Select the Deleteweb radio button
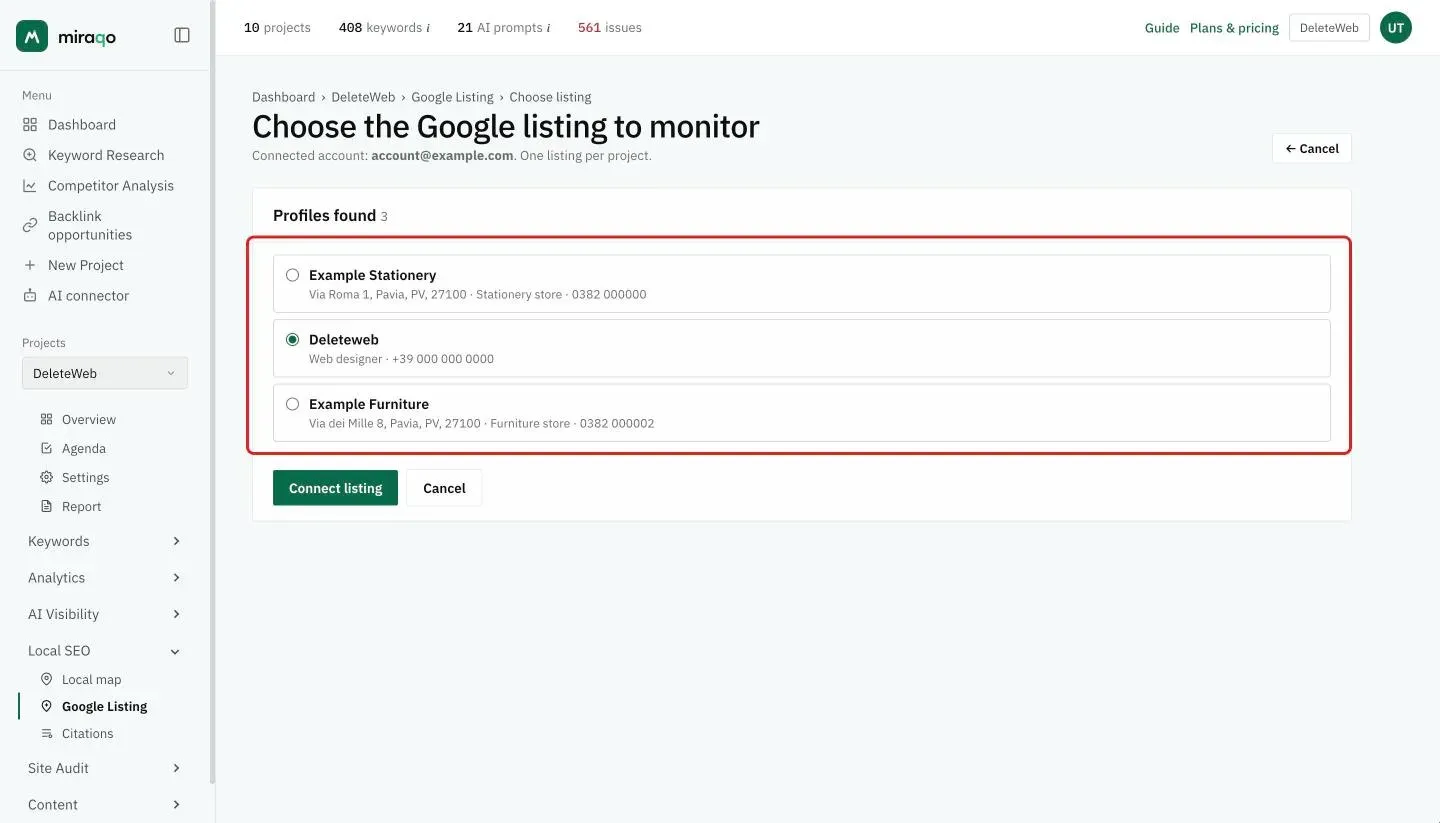 click(293, 340)
